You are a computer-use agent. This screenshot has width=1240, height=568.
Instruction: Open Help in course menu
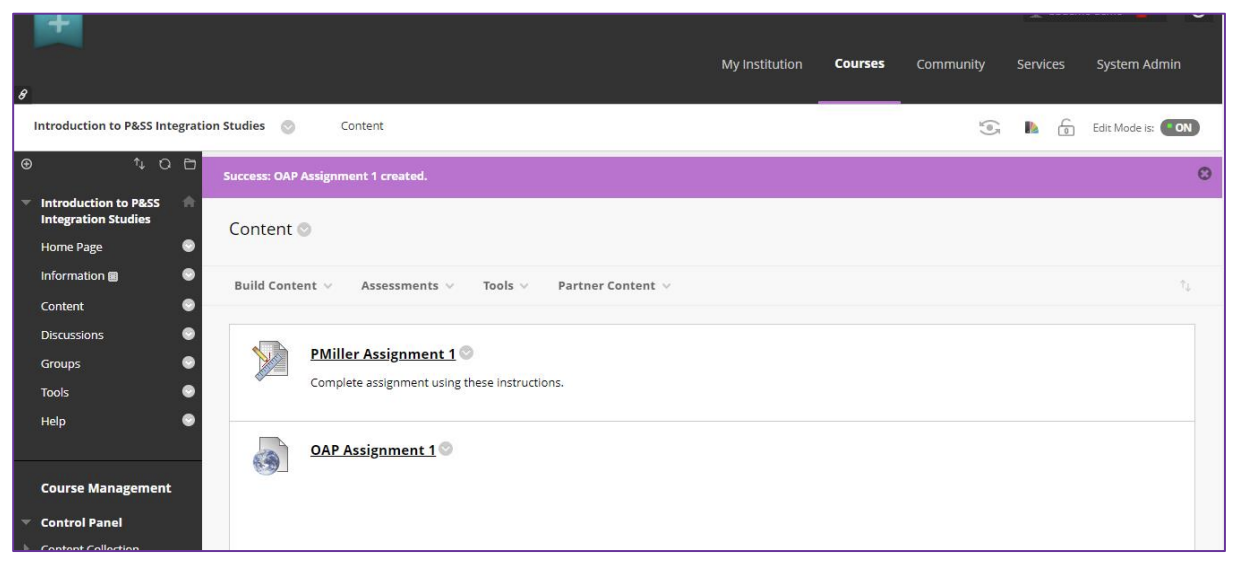click(x=52, y=421)
